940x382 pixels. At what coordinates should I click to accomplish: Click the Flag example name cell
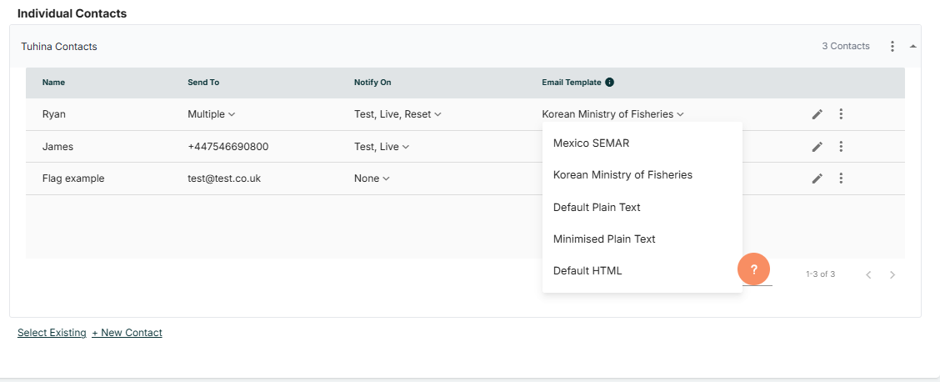point(73,178)
